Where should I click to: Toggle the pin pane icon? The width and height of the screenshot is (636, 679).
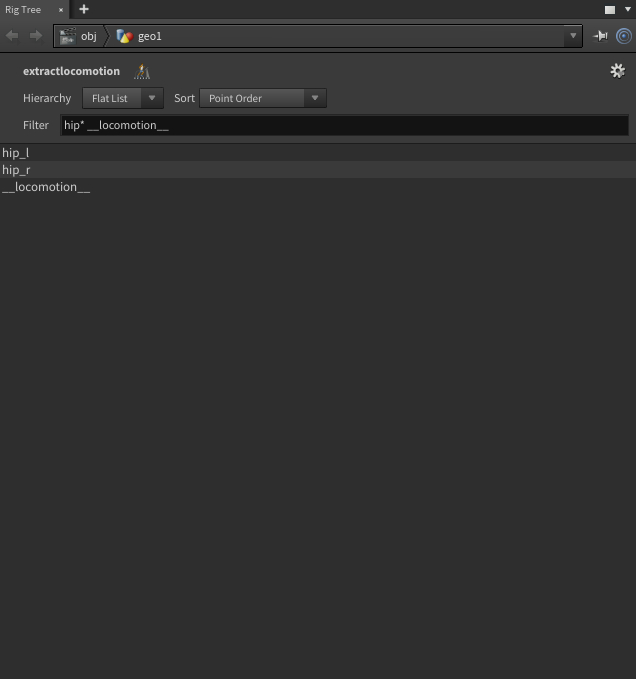click(x=600, y=36)
